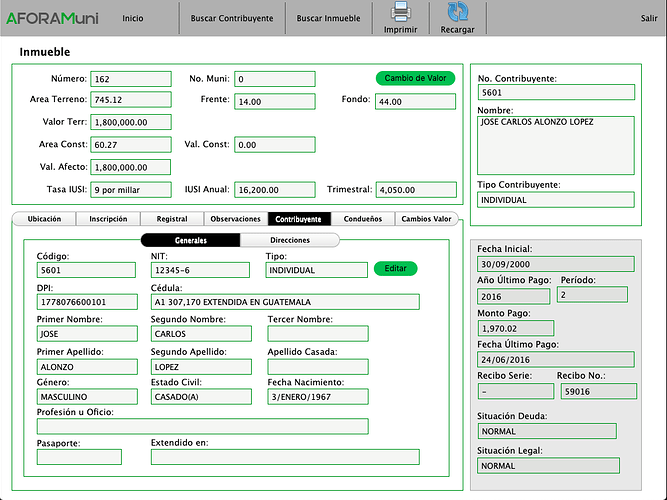Screen dimensions: 667x500
Task: Click the Frente field 14.00
Action: (275, 102)
